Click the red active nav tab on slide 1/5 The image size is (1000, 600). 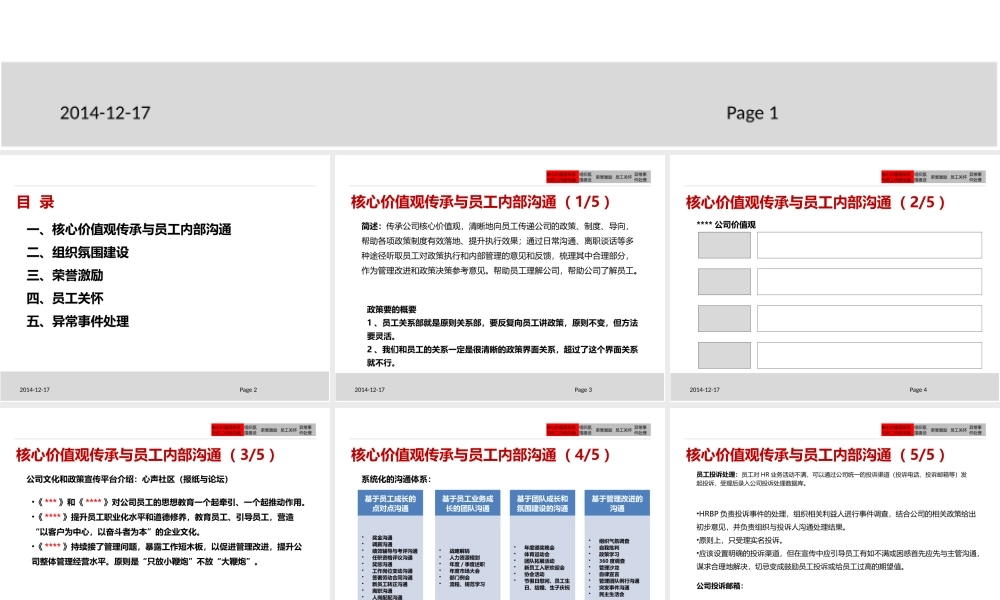coord(562,177)
